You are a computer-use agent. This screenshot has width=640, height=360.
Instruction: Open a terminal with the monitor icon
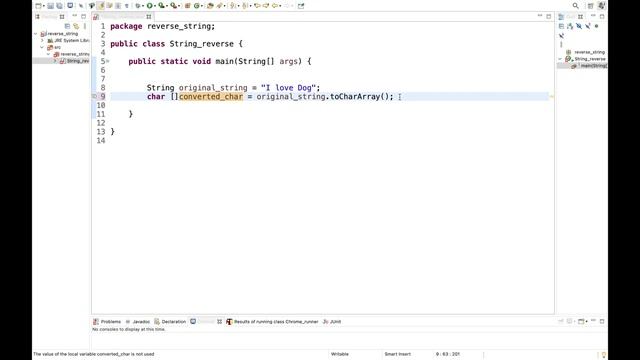click(70, 6)
